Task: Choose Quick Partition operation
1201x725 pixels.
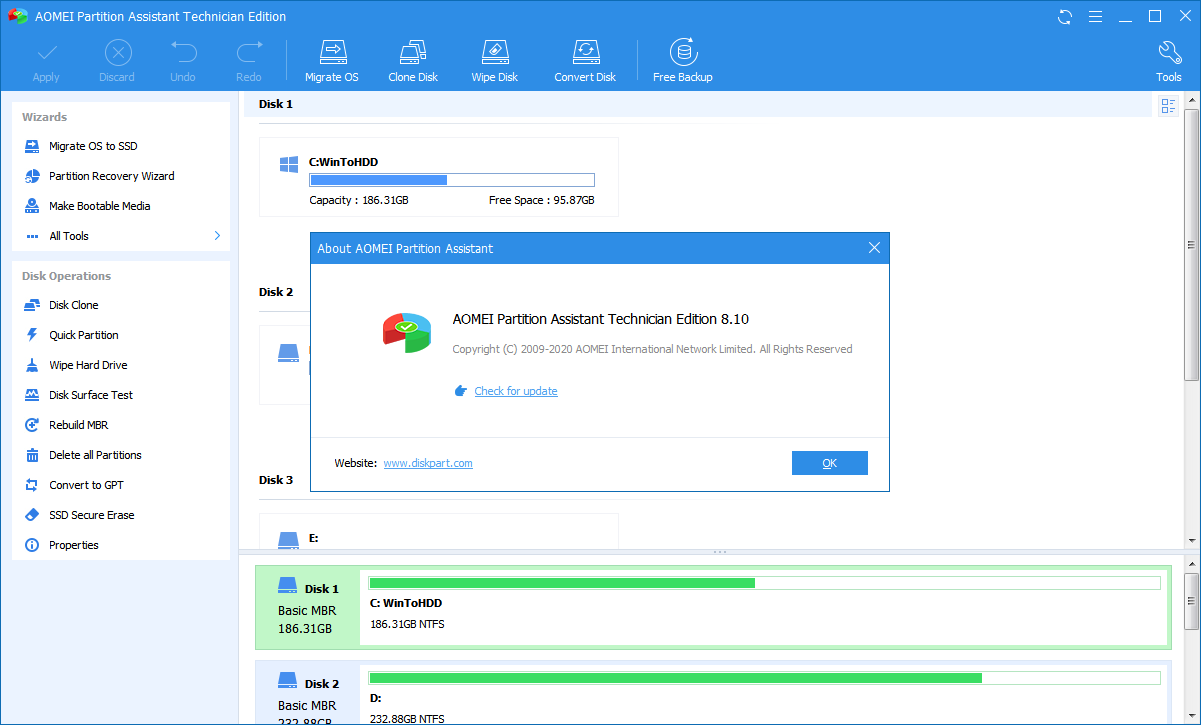Action: point(84,335)
